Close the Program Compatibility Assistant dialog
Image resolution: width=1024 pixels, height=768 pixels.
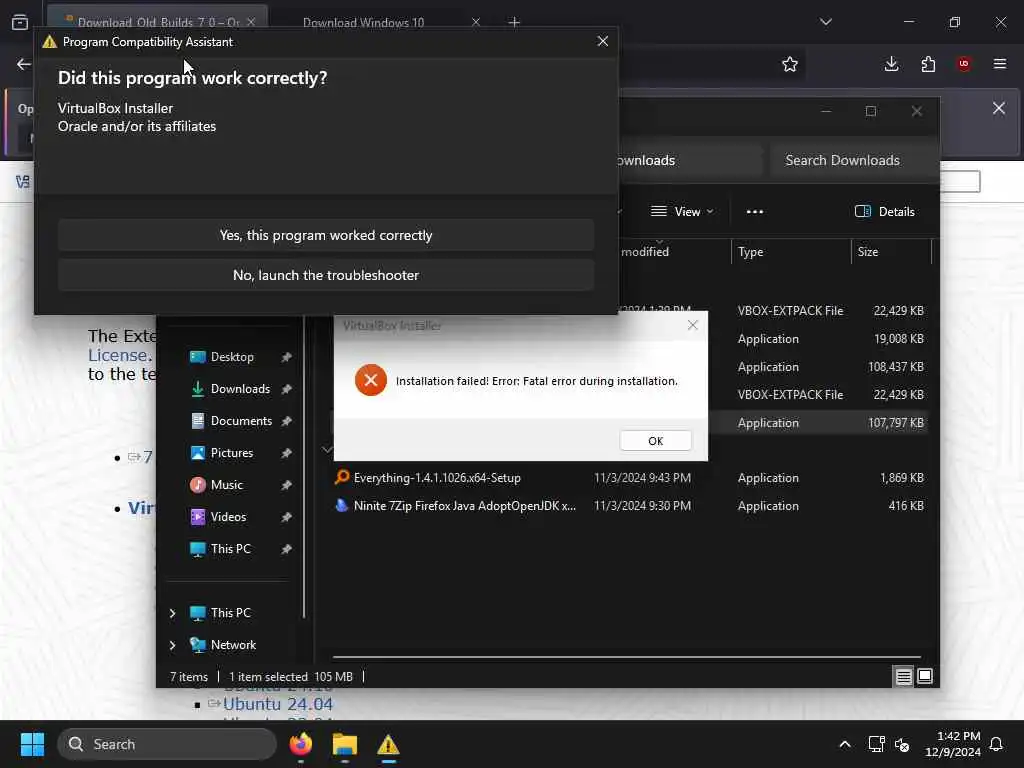click(602, 41)
